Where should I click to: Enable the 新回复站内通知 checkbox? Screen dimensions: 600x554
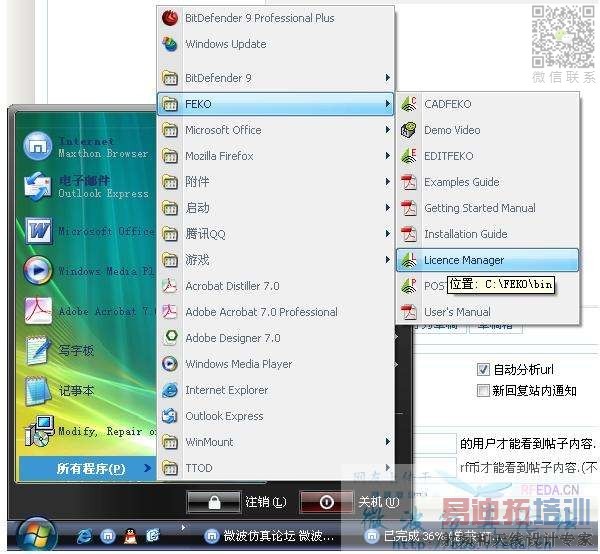[483, 391]
